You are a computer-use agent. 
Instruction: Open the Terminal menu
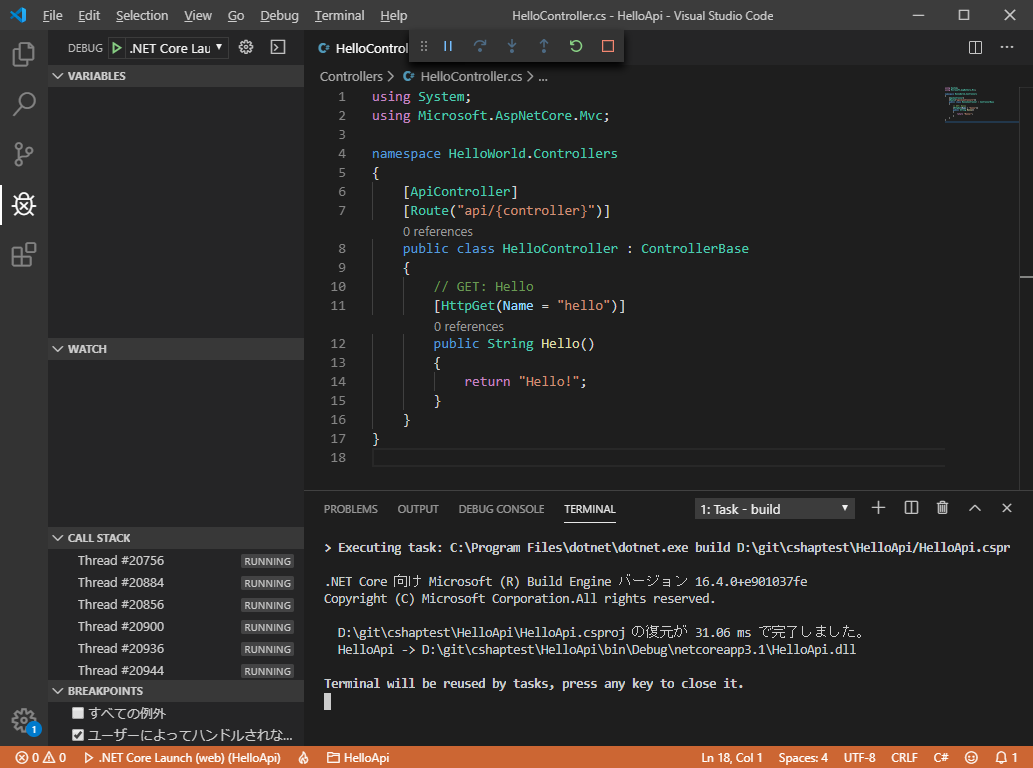pyautogui.click(x=340, y=16)
